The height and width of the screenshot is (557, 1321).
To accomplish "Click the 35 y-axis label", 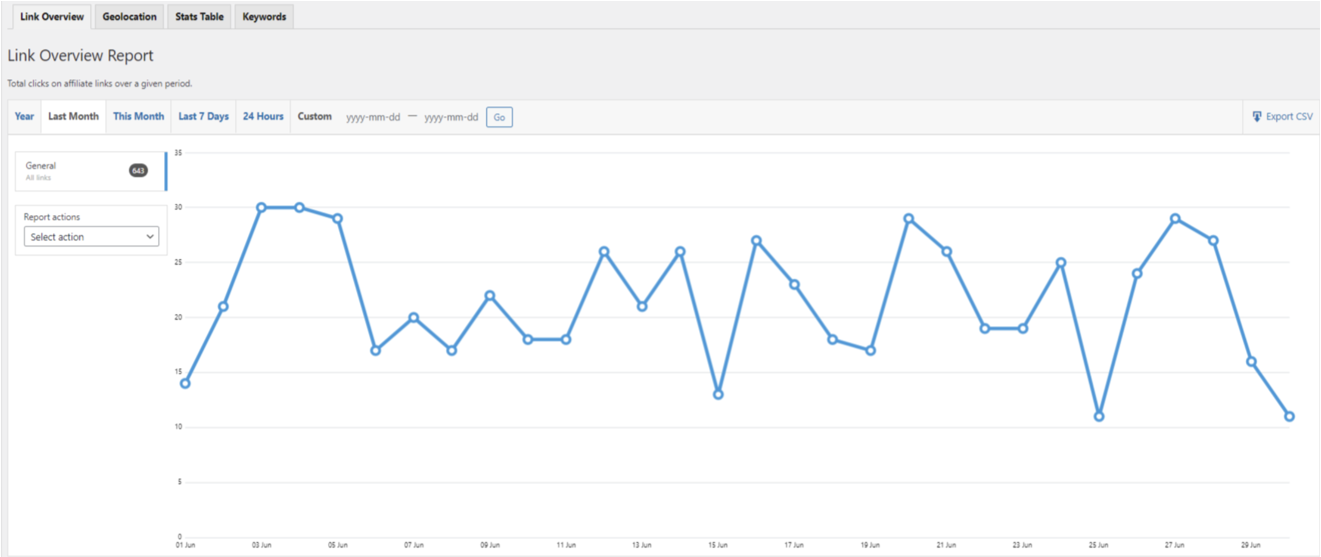I will [178, 153].
